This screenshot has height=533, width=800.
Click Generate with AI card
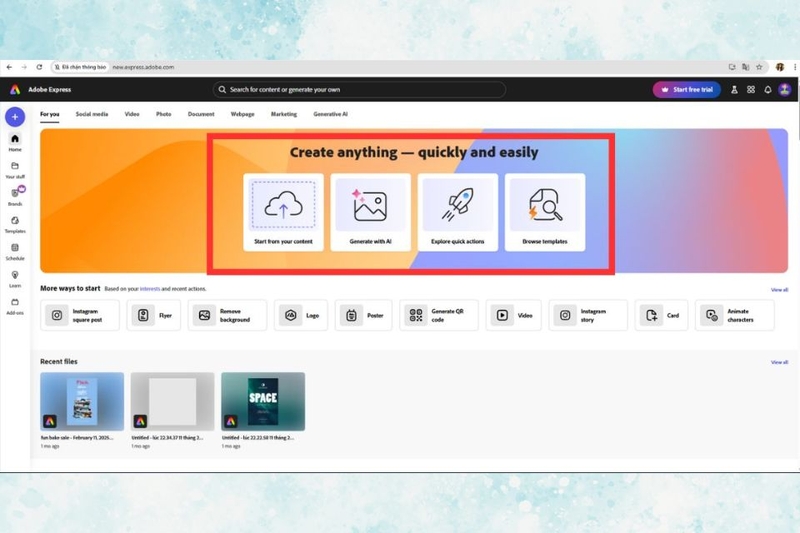click(370, 212)
